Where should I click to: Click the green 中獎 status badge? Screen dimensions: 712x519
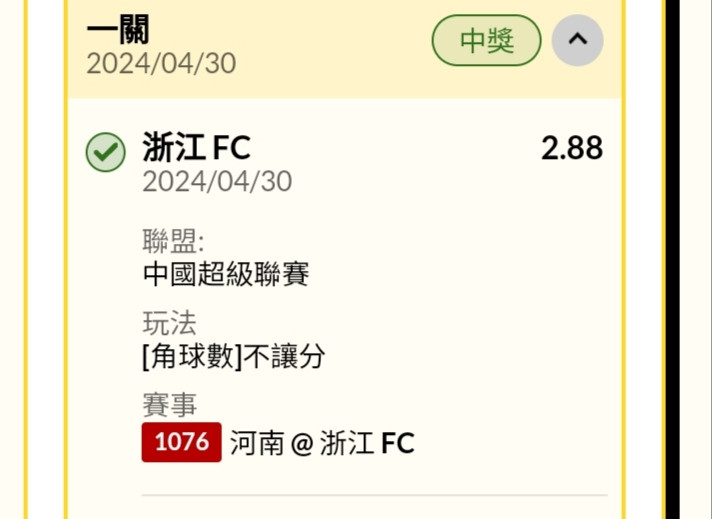click(x=486, y=41)
